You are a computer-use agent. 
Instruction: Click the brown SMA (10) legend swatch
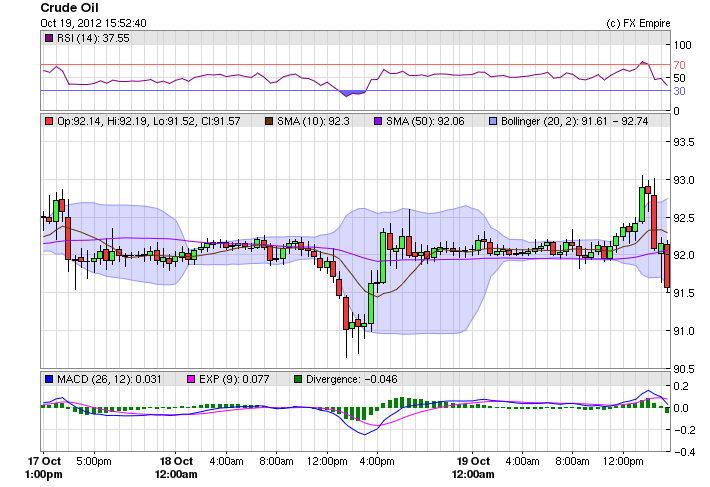(x=269, y=121)
